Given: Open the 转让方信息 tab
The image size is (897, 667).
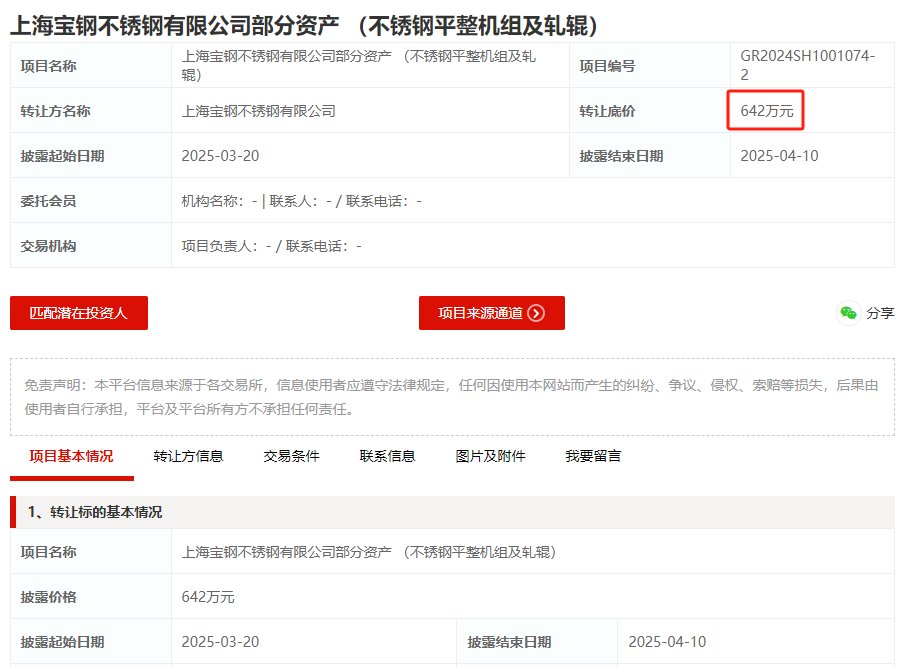Looking at the screenshot, I should 188,456.
